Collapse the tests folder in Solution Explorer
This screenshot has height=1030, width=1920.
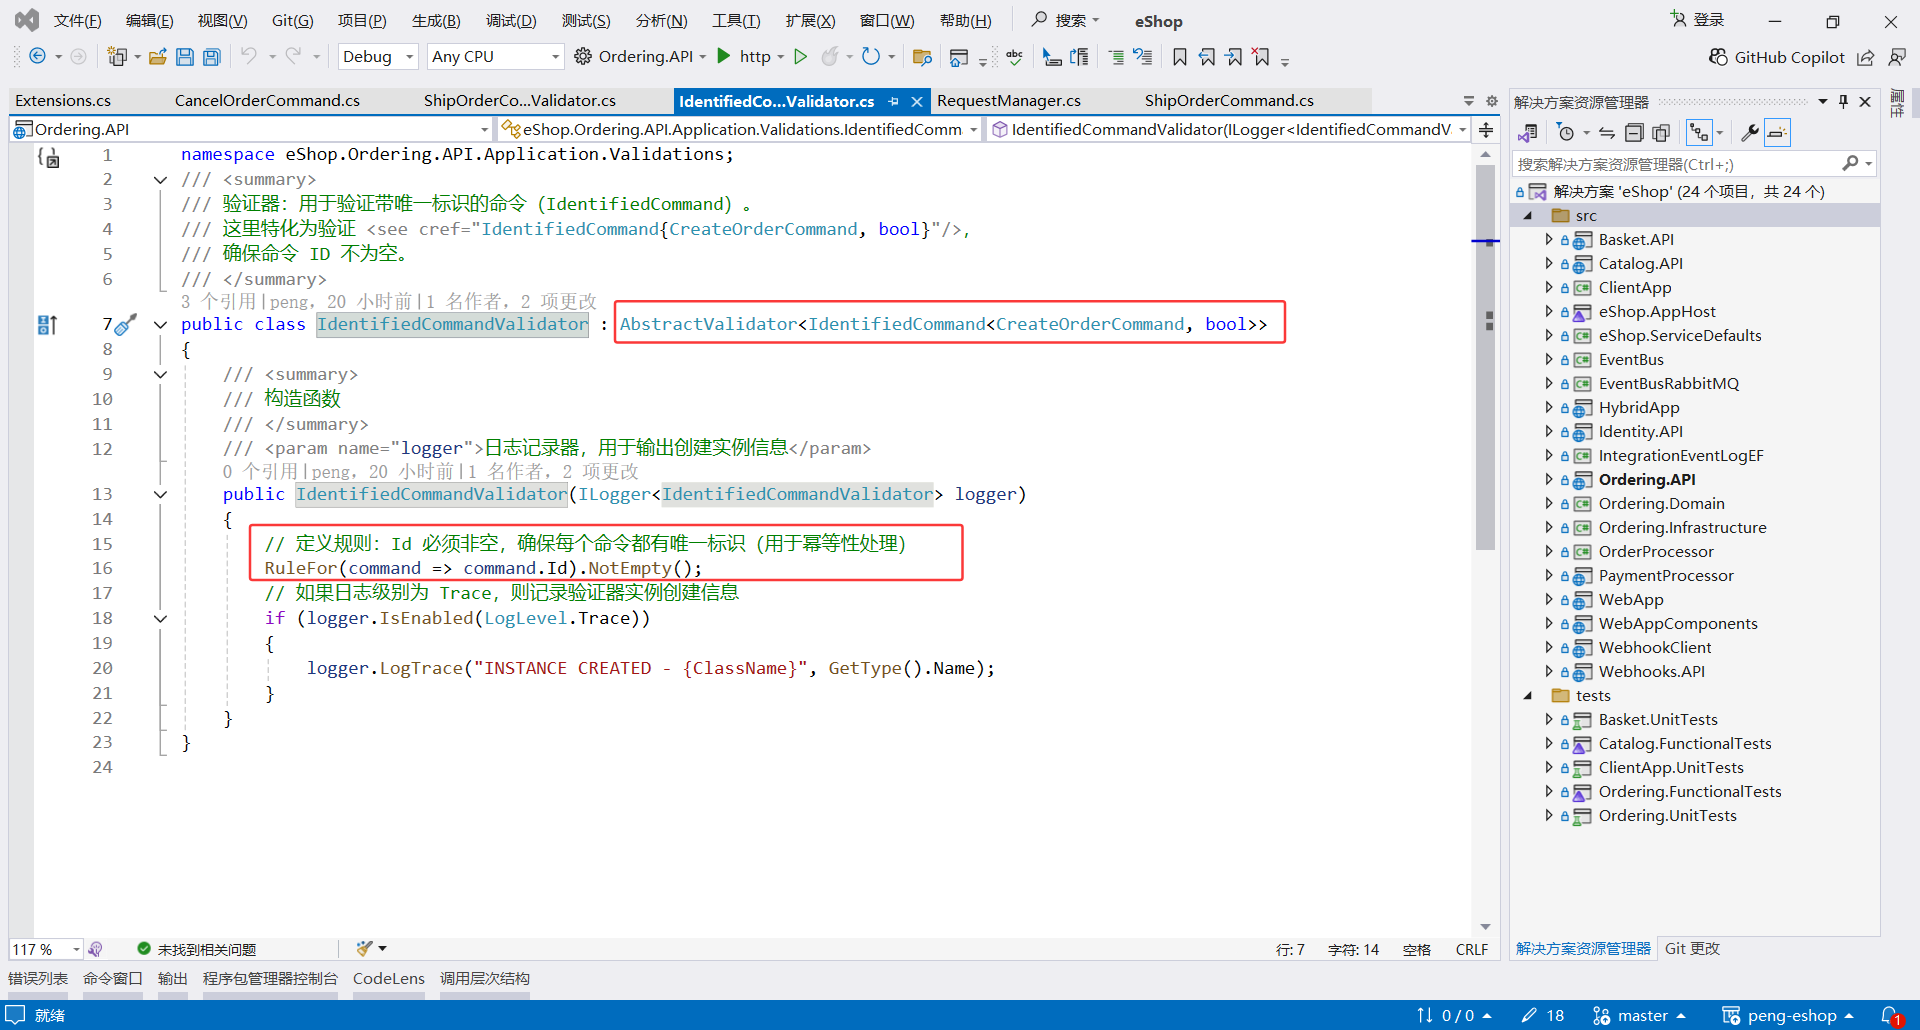pyautogui.click(x=1528, y=695)
